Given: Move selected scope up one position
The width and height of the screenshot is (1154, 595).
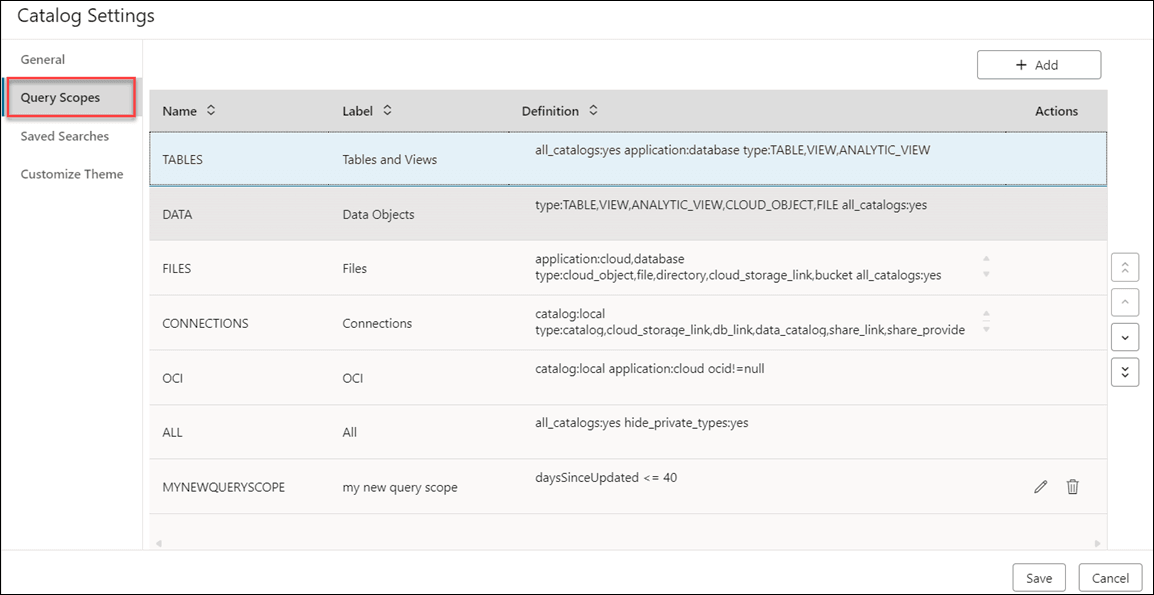Looking at the screenshot, I should point(1124,302).
